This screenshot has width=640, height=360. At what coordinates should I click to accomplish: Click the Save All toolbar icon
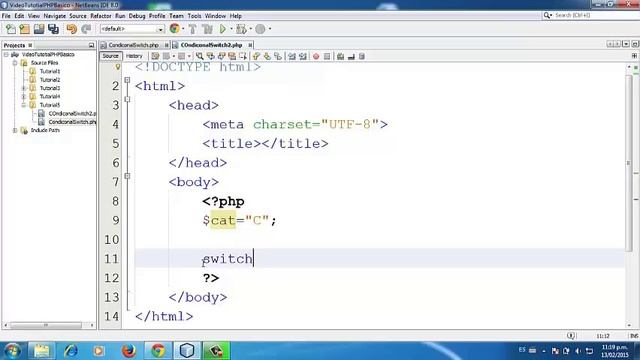click(53, 29)
